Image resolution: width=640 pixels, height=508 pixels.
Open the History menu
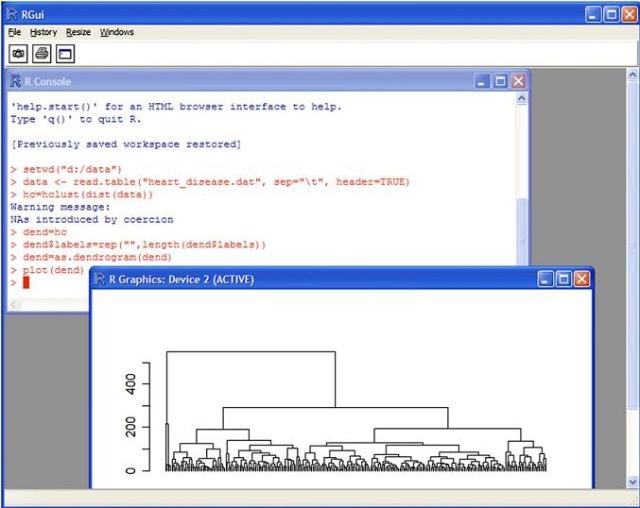pyautogui.click(x=43, y=32)
